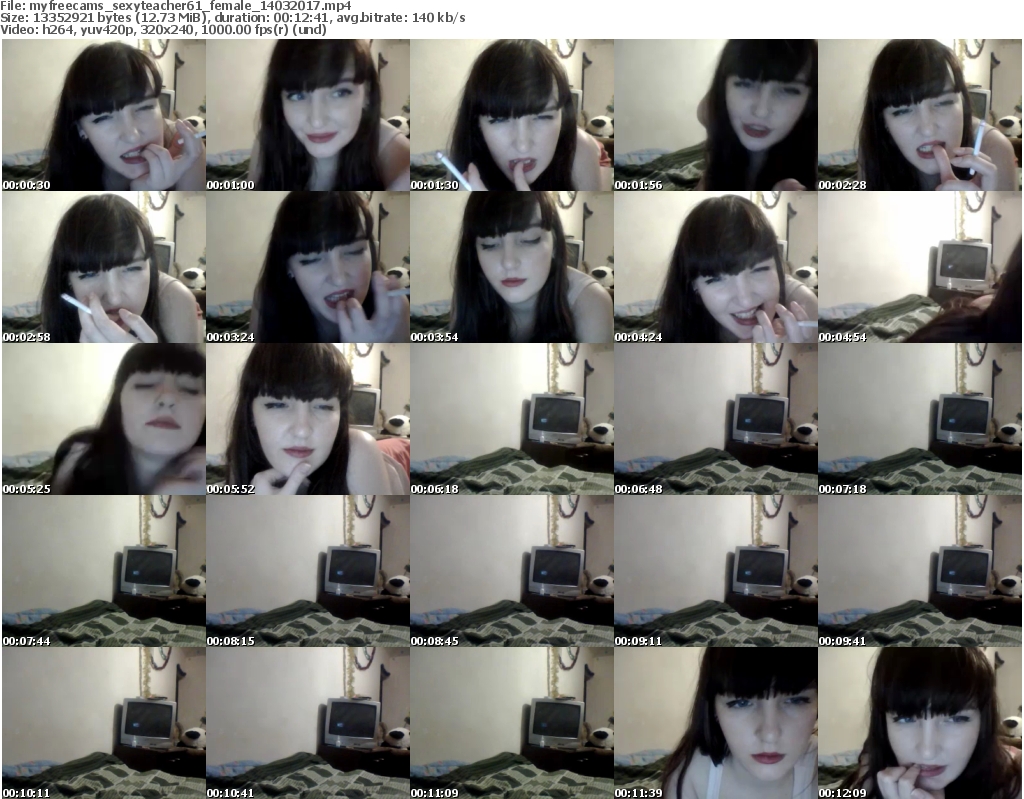Screen dimensions: 1024x799
Task: Click the Size and duration info line
Action: 232,18
